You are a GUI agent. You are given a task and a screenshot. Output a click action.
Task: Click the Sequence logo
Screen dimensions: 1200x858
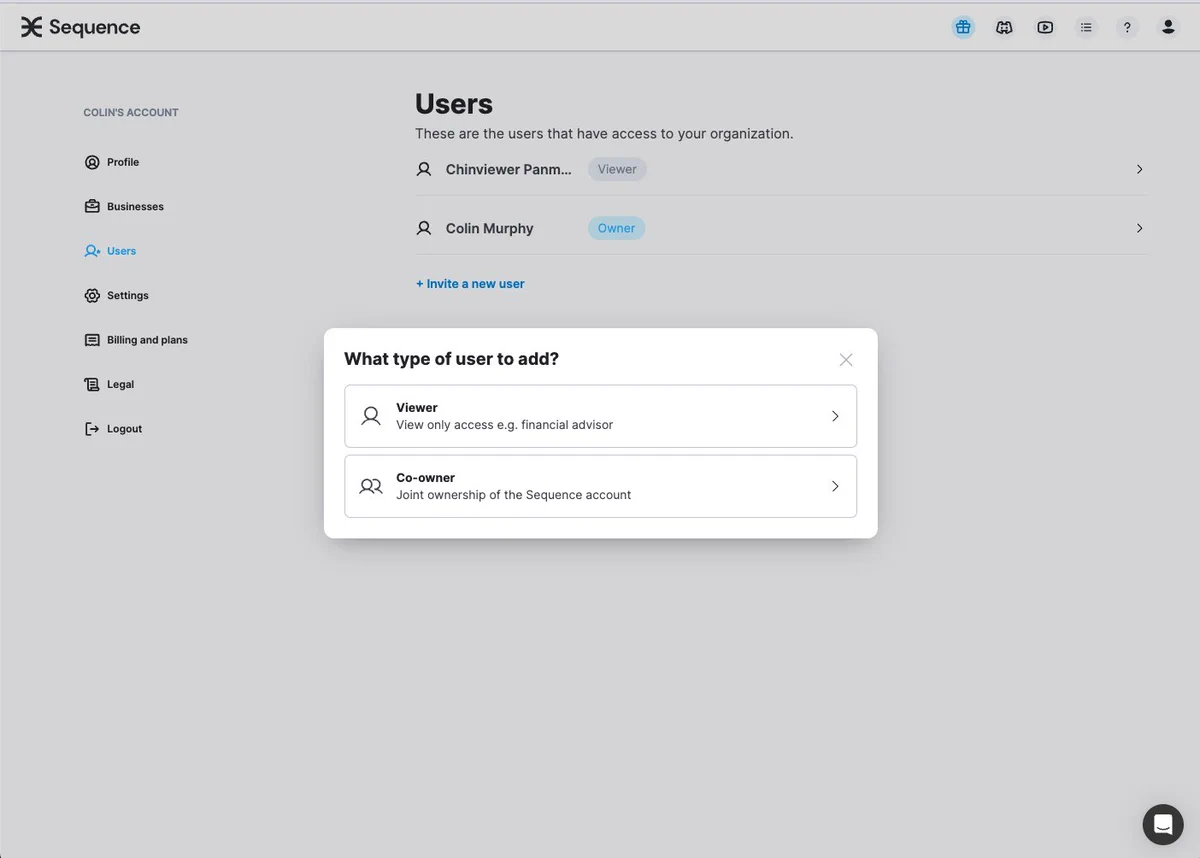click(x=80, y=27)
